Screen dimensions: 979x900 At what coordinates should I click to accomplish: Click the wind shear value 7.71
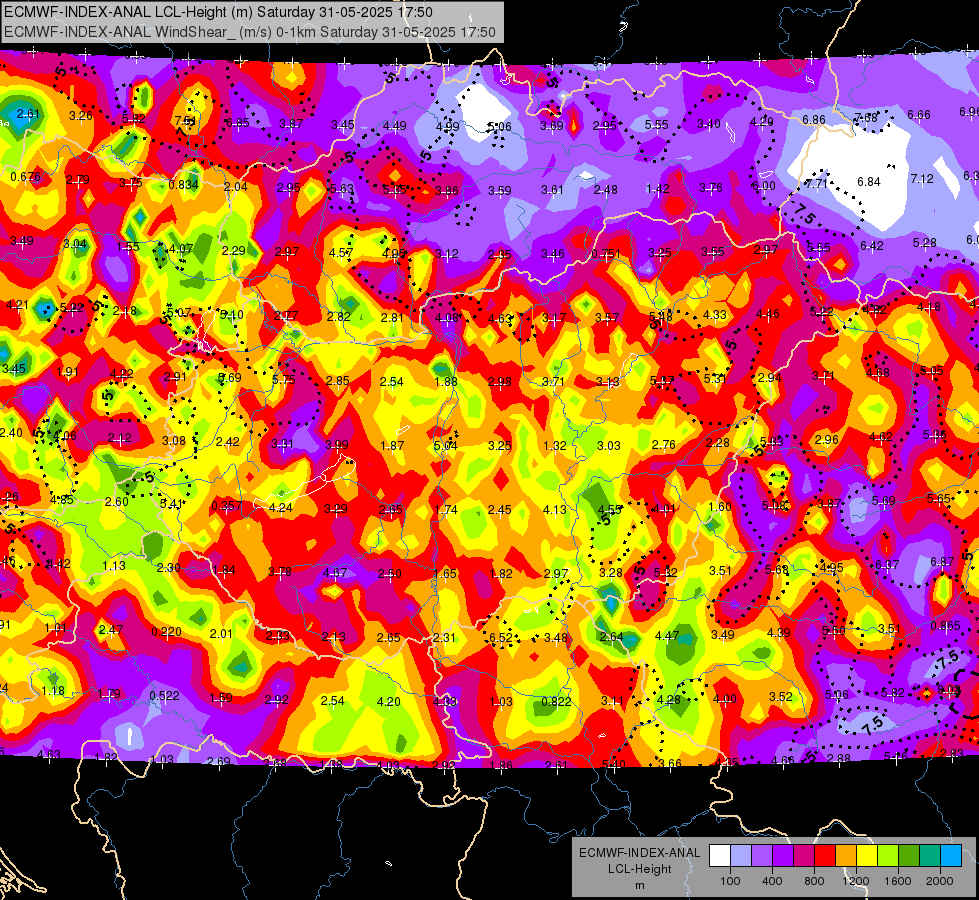pos(817,184)
